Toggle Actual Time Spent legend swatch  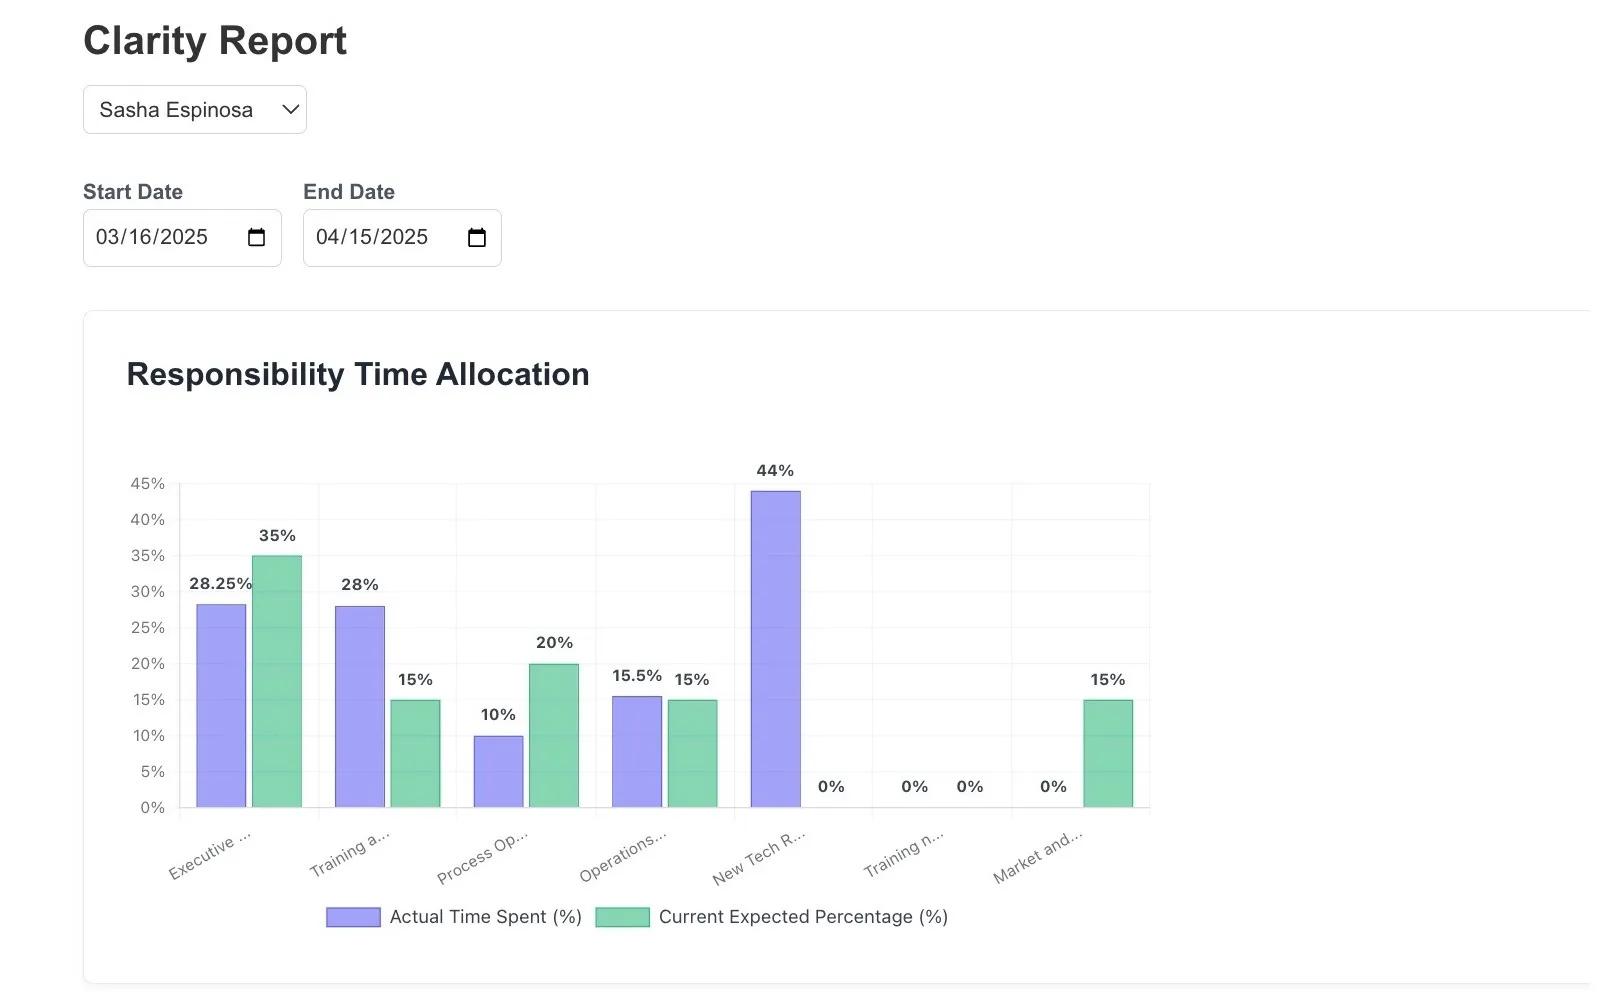click(x=353, y=917)
